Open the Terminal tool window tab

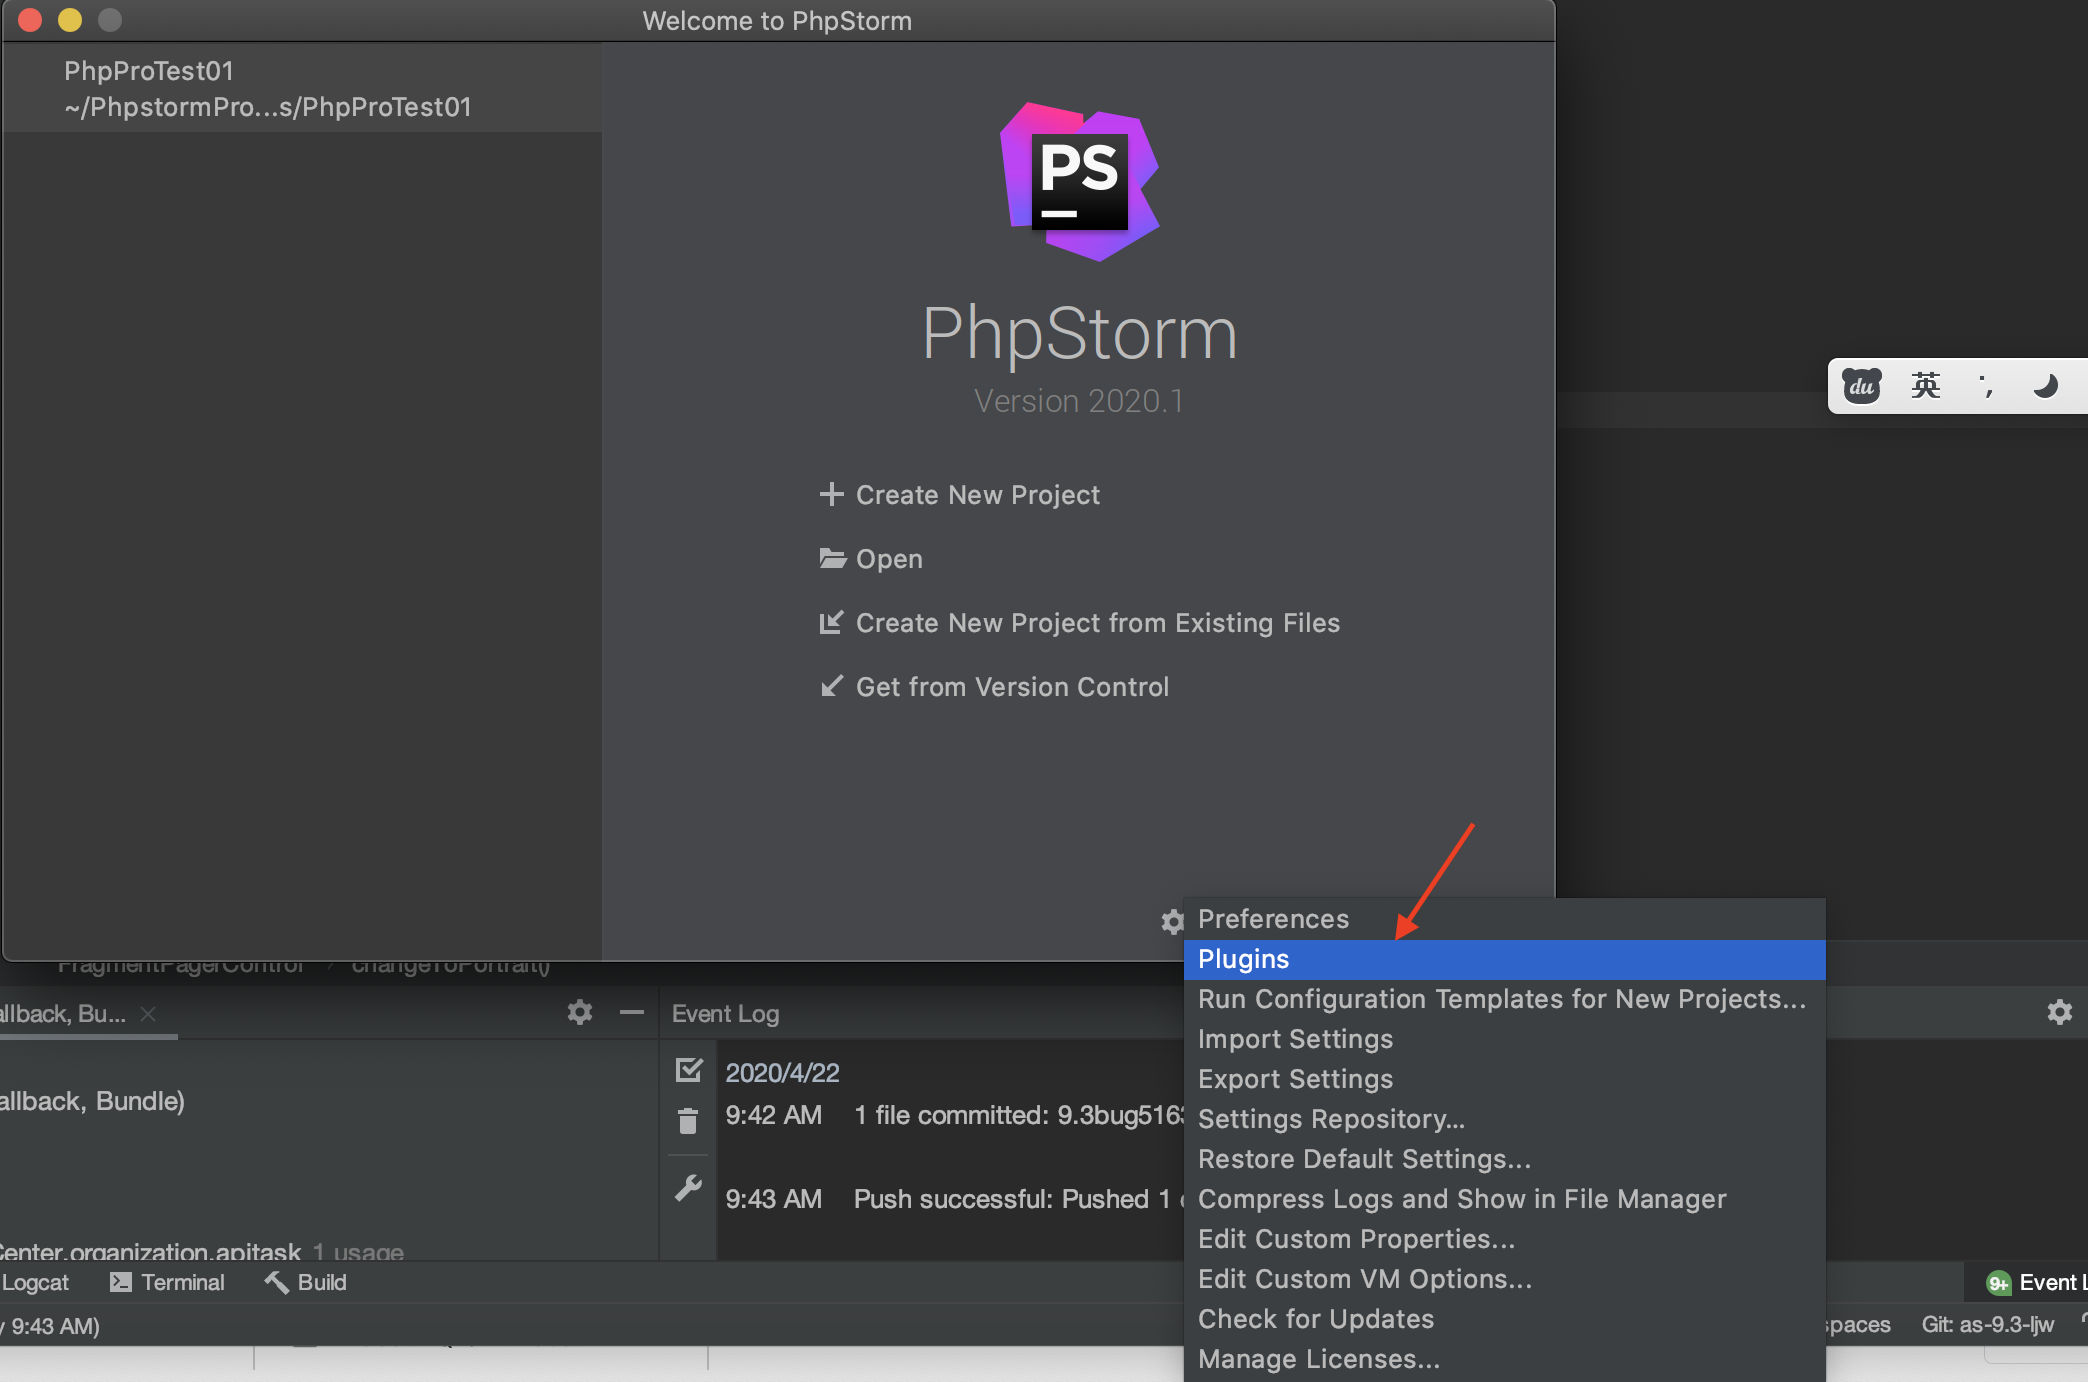click(168, 1282)
